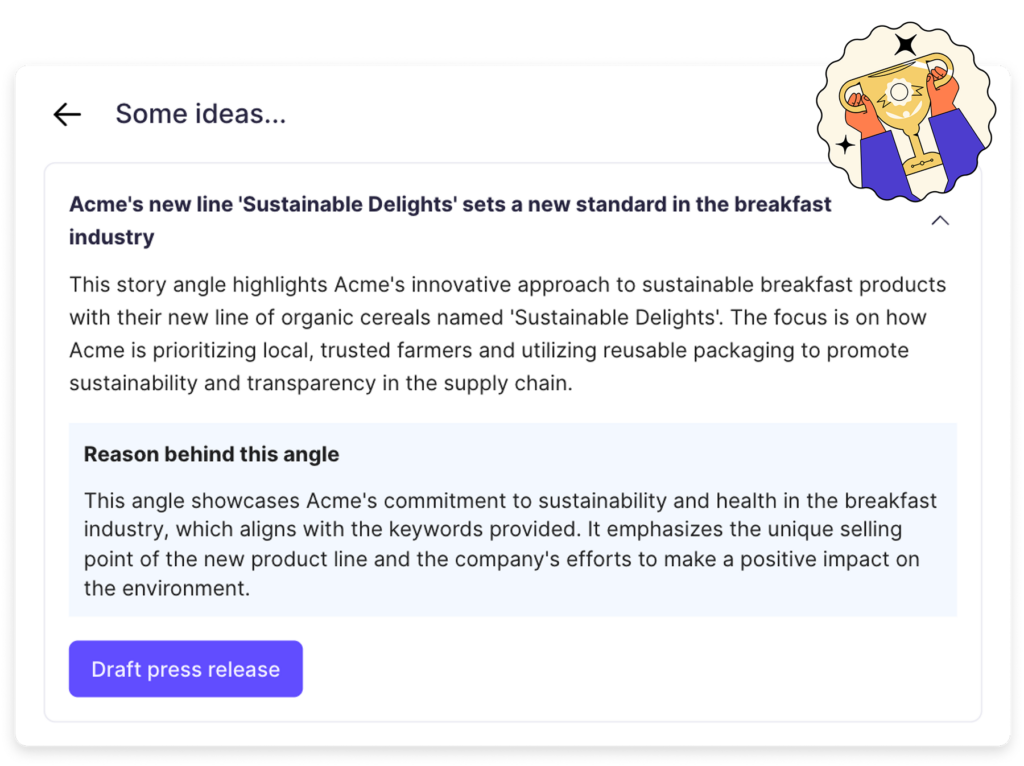Click the Draft press release button
Image resolution: width=1024 pixels, height=766 pixels.
pos(185,669)
